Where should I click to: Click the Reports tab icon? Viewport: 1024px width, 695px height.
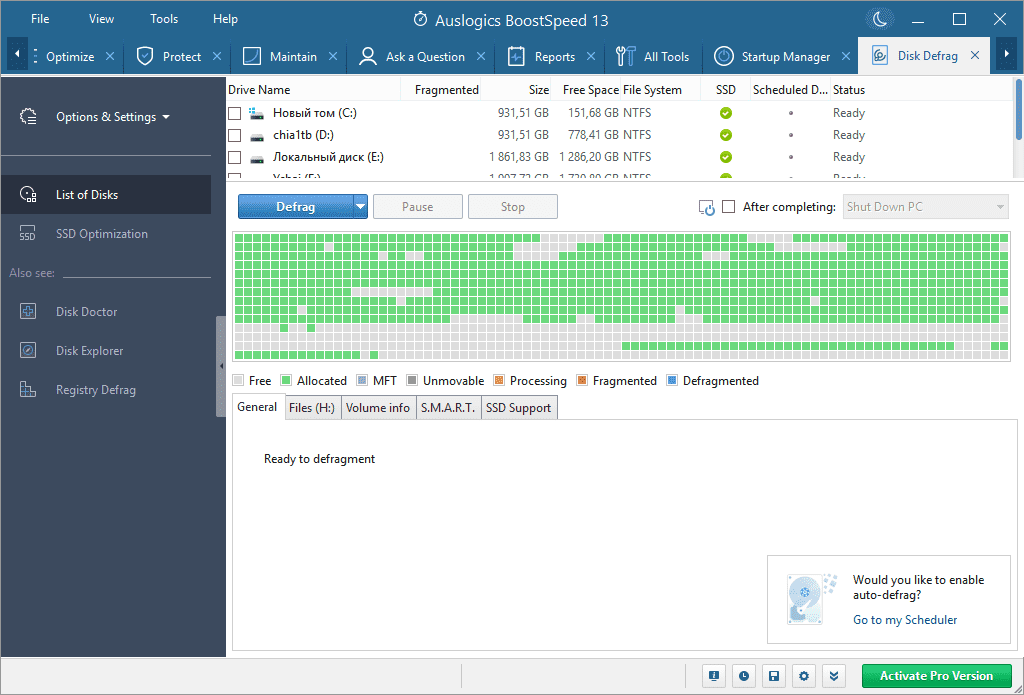pyautogui.click(x=516, y=56)
